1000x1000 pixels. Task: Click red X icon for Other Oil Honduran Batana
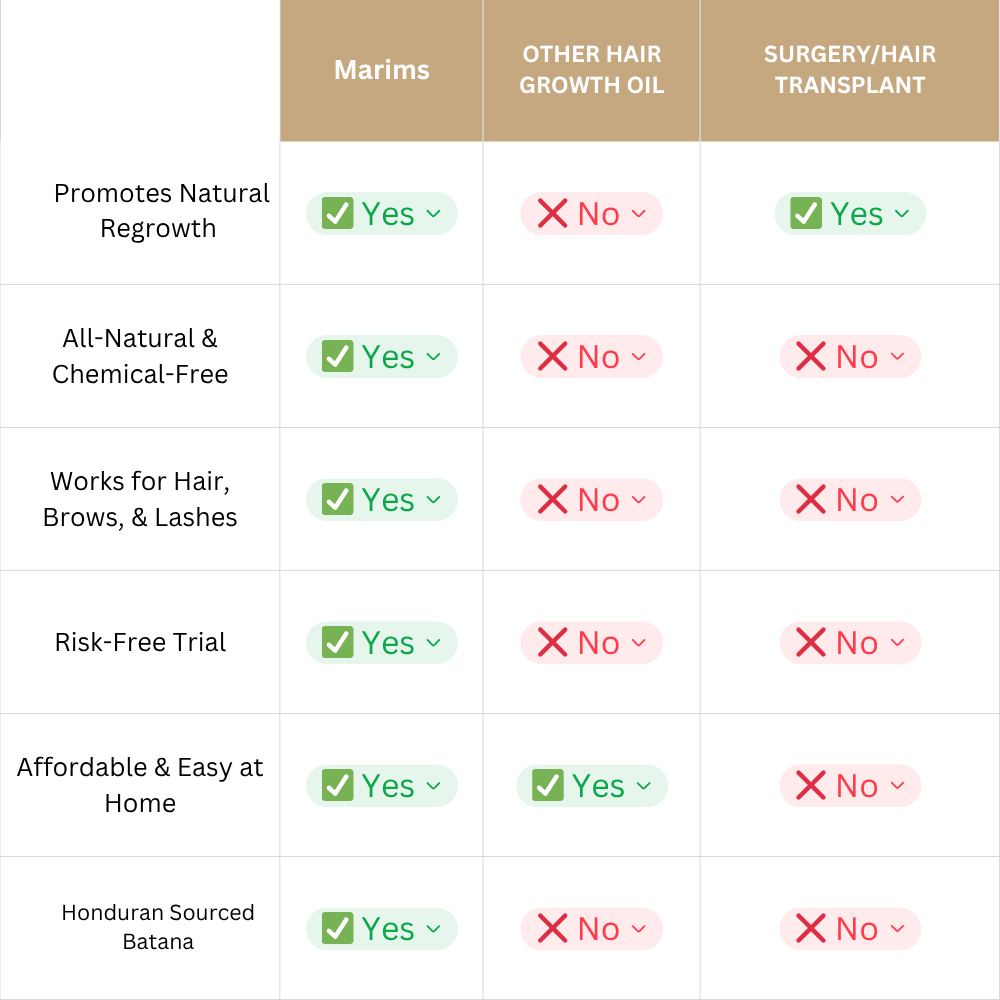click(x=552, y=929)
